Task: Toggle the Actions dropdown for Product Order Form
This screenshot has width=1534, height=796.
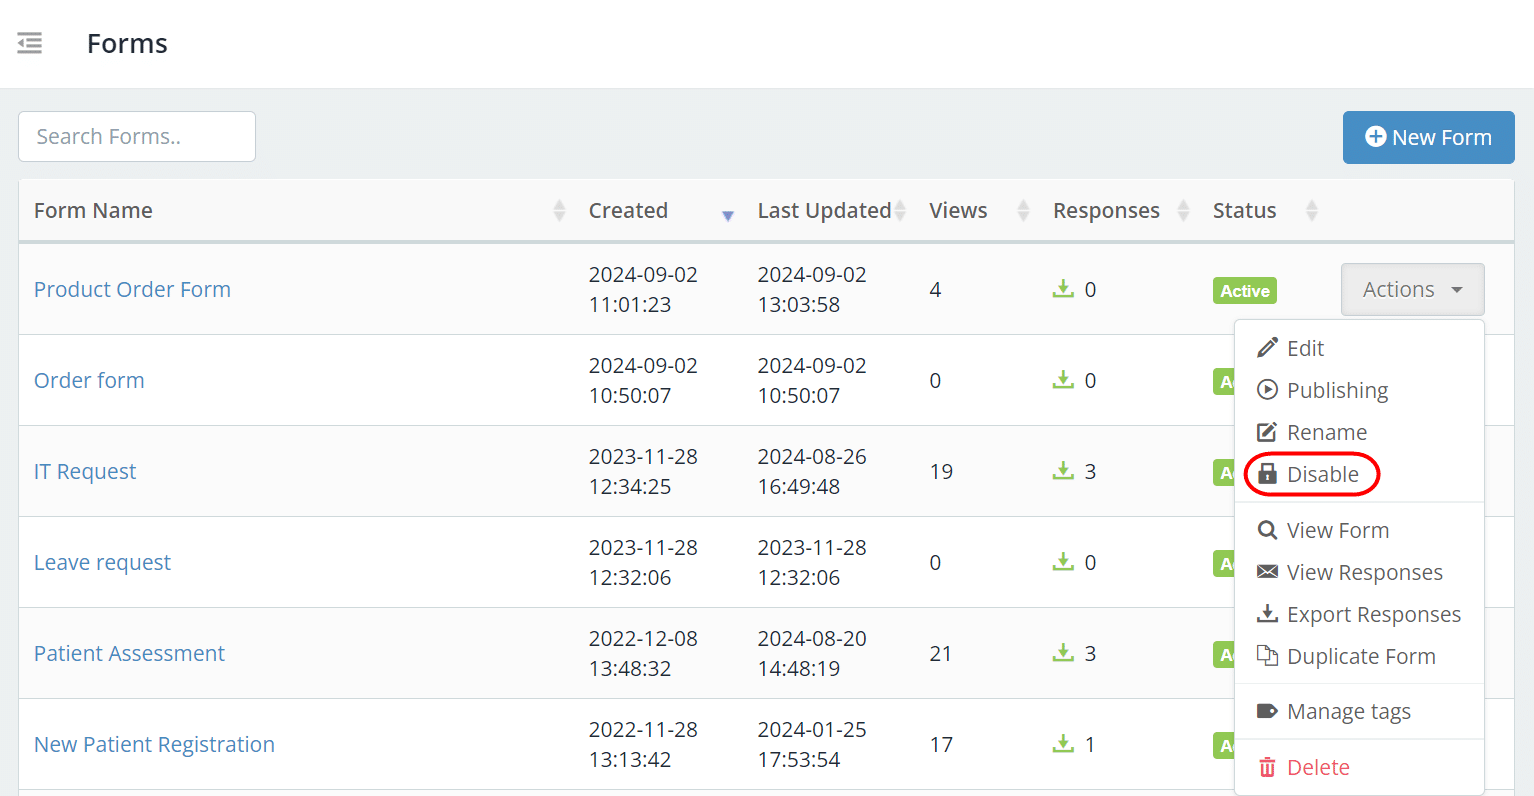Action: [x=1412, y=289]
